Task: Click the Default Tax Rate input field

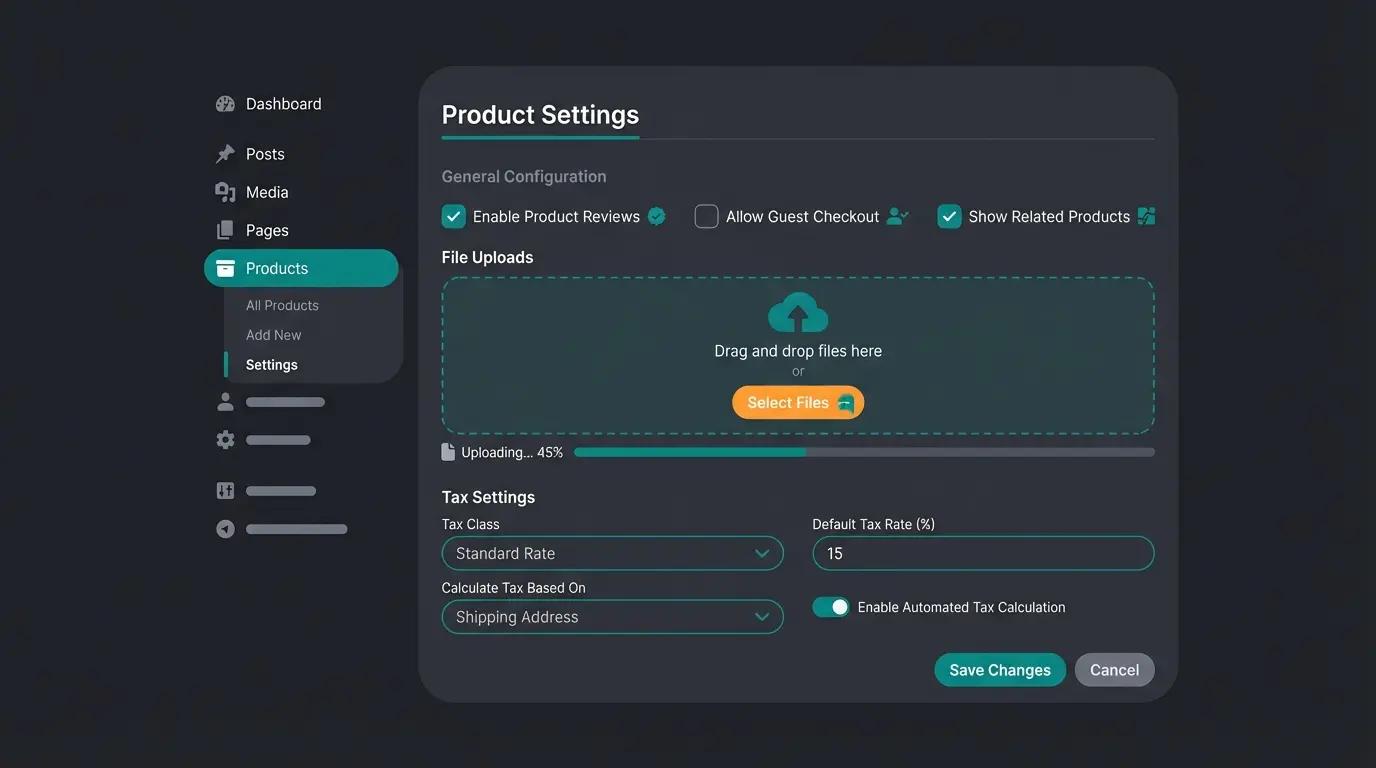Action: (982, 553)
